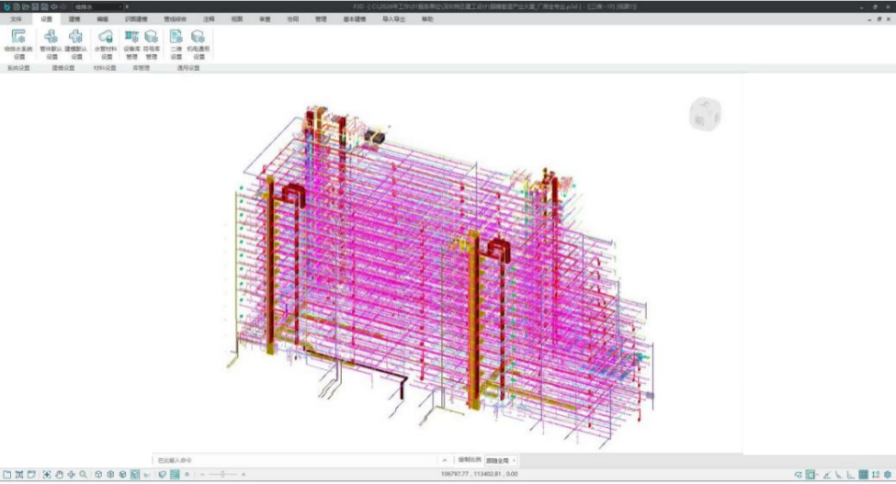Viewport: 896px width, 484px height.
Task: Toggle the highlighted display mode button in bottom toolbar
Action: (134, 474)
